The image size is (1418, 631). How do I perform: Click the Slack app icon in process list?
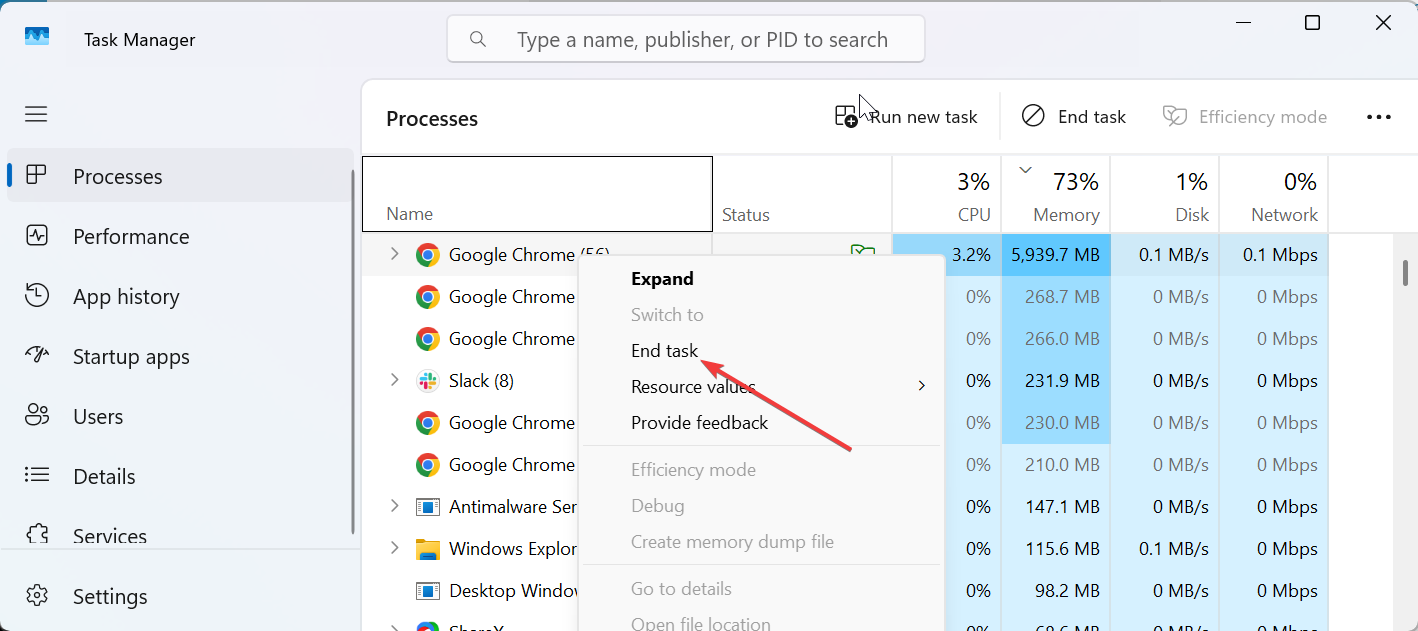tap(428, 381)
